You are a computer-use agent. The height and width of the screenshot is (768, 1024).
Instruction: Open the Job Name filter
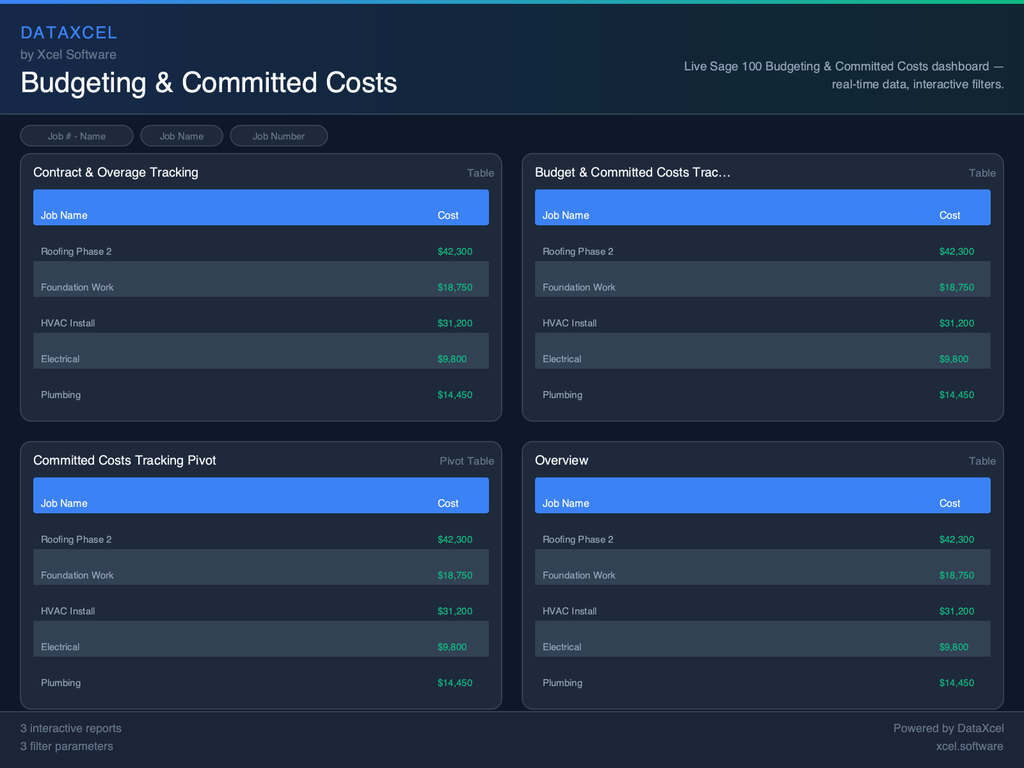point(181,135)
